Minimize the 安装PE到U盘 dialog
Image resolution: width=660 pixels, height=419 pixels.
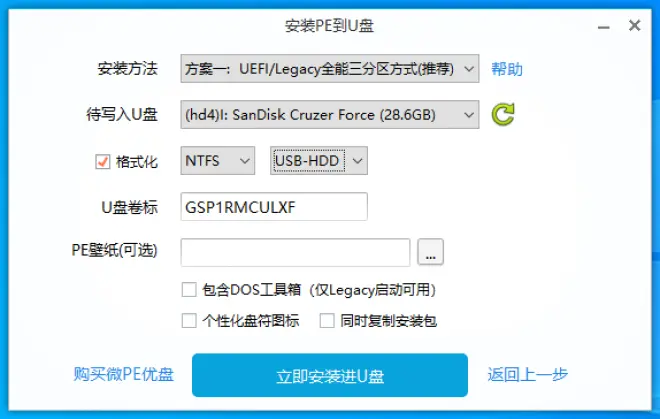click(604, 27)
